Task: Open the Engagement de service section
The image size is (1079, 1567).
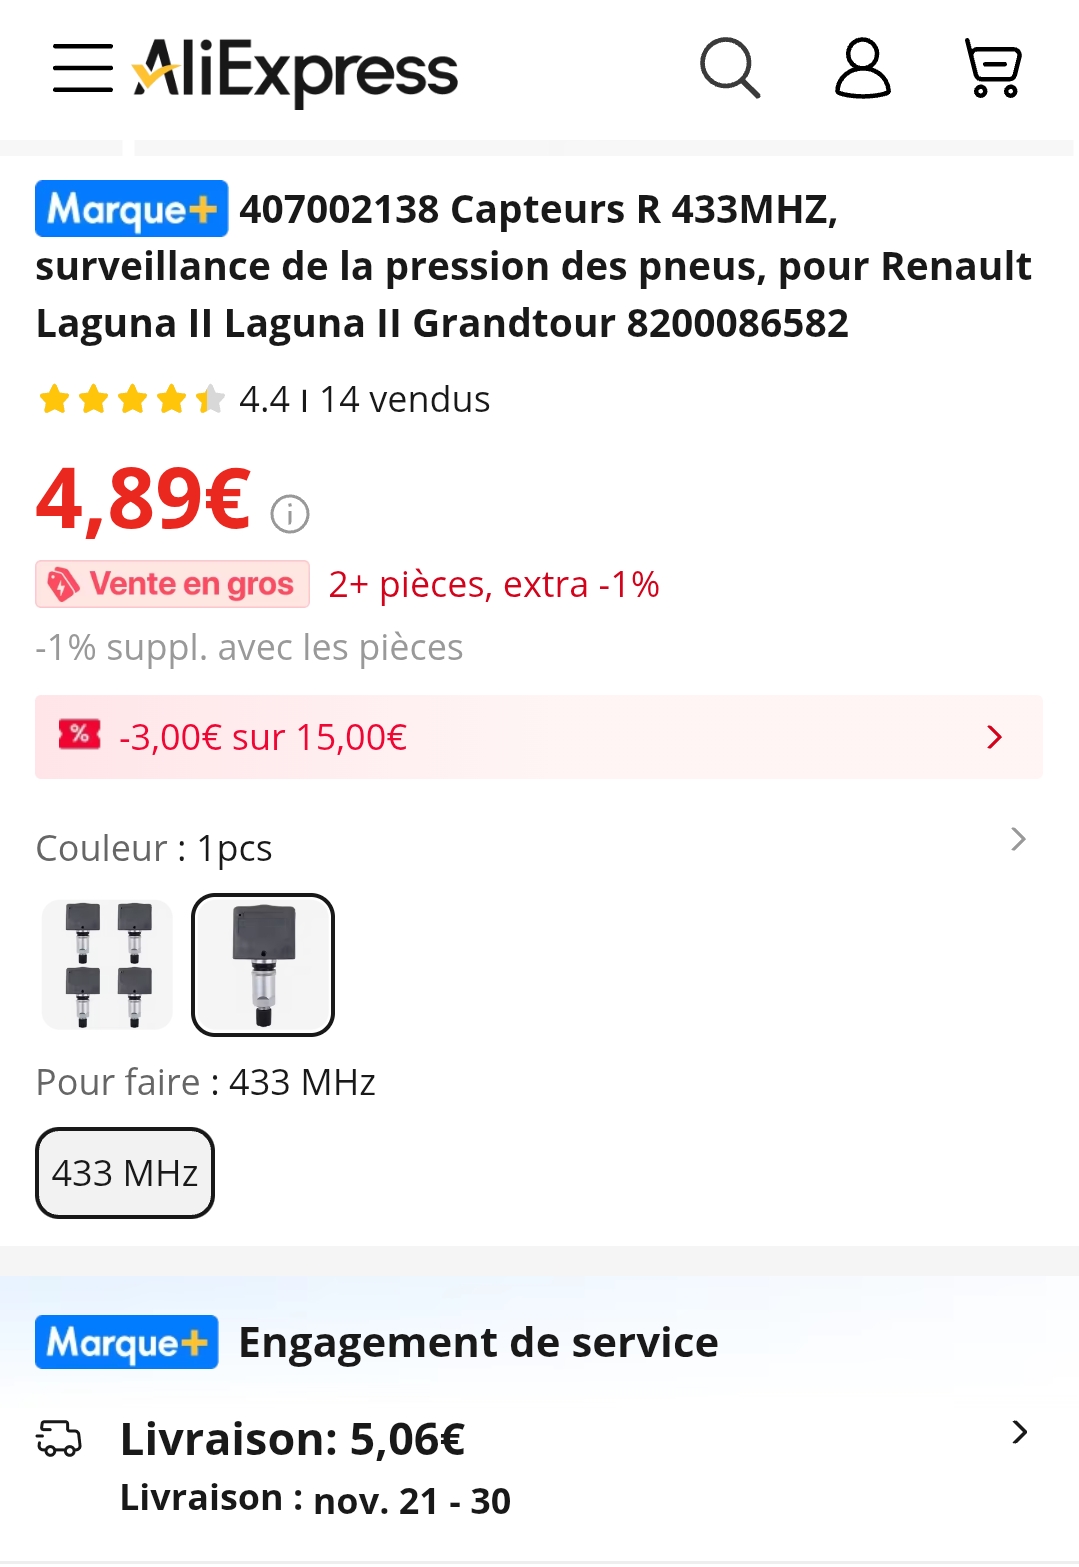Action: click(x=478, y=1343)
